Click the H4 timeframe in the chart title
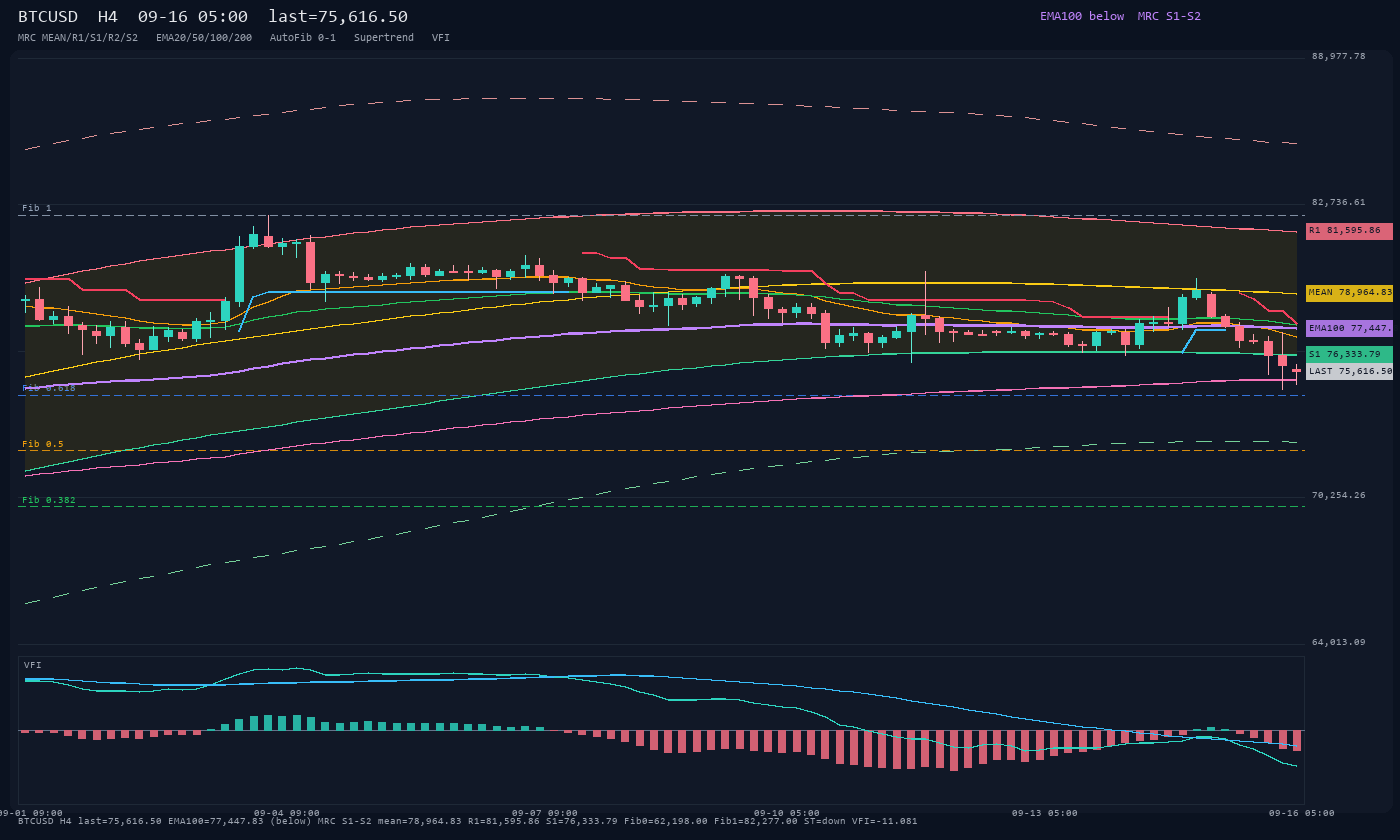This screenshot has height=840, width=1400. tap(108, 16)
